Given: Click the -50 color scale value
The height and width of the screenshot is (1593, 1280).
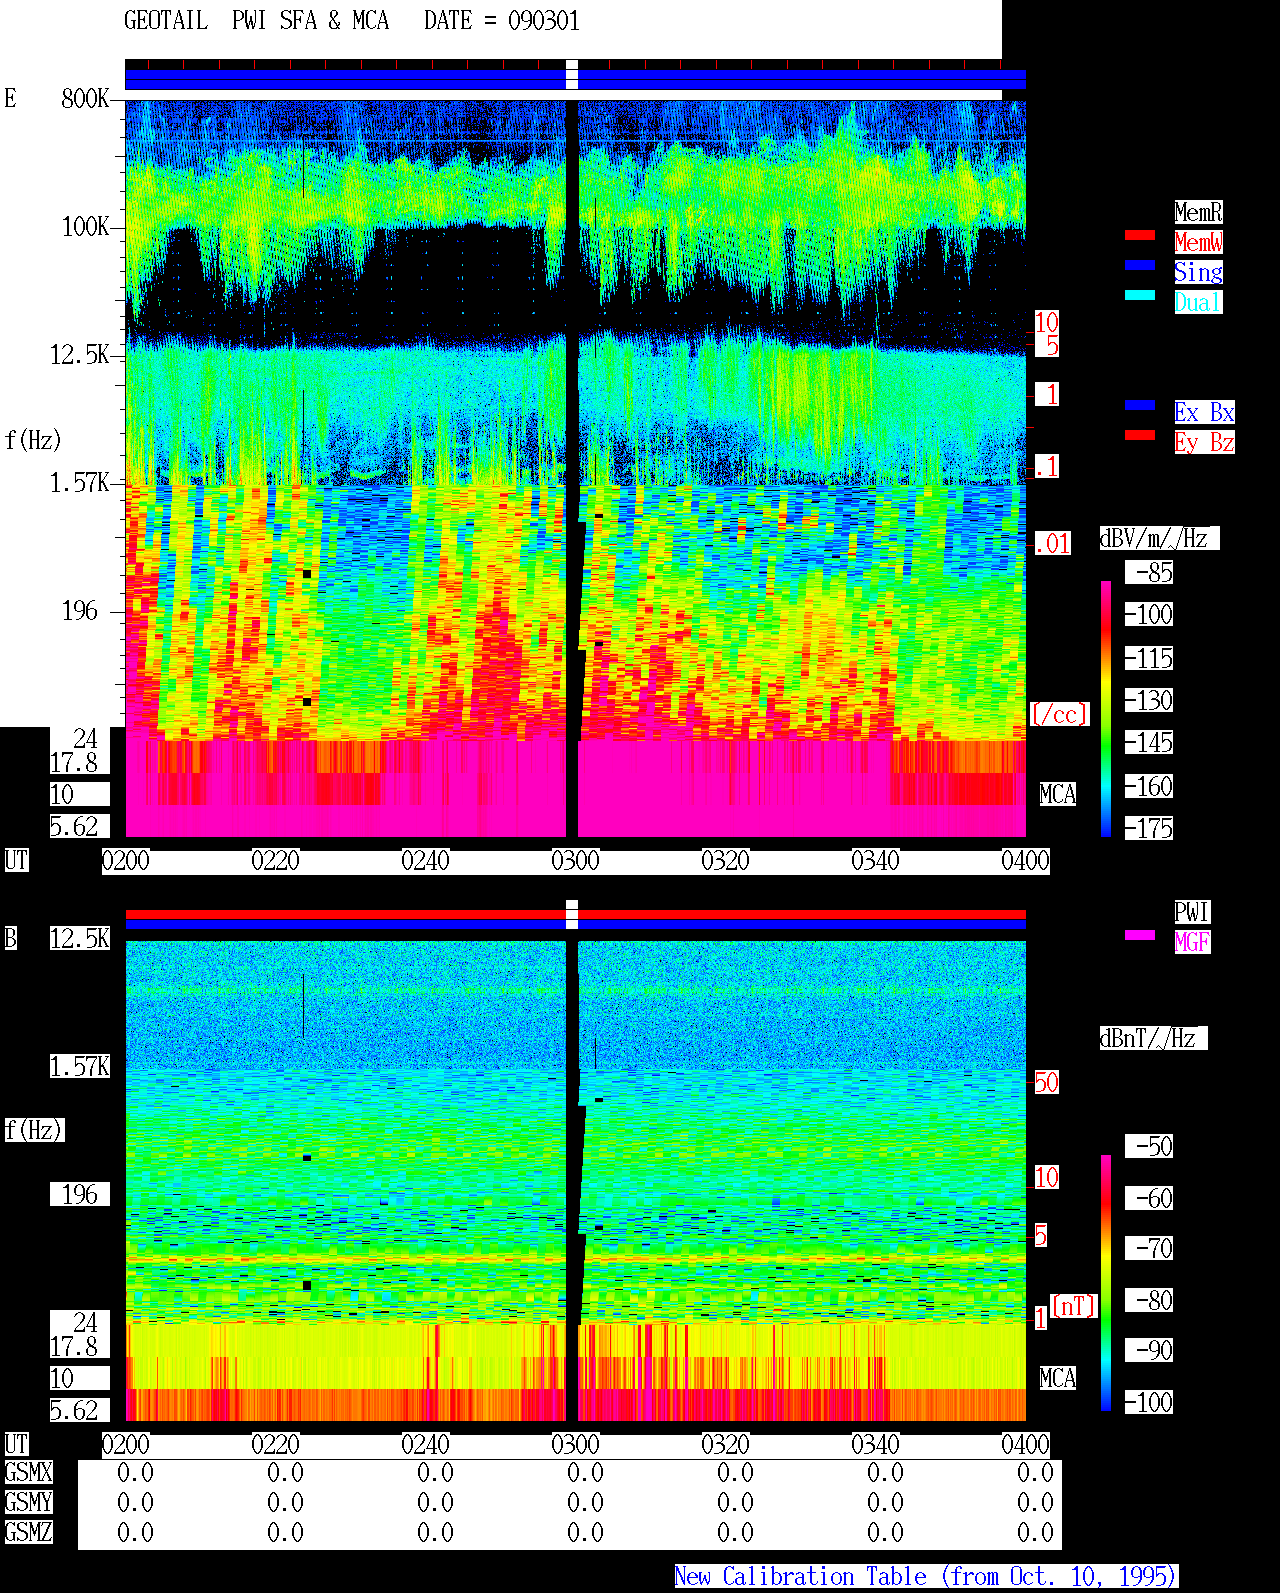Looking at the screenshot, I should 1149,1146.
